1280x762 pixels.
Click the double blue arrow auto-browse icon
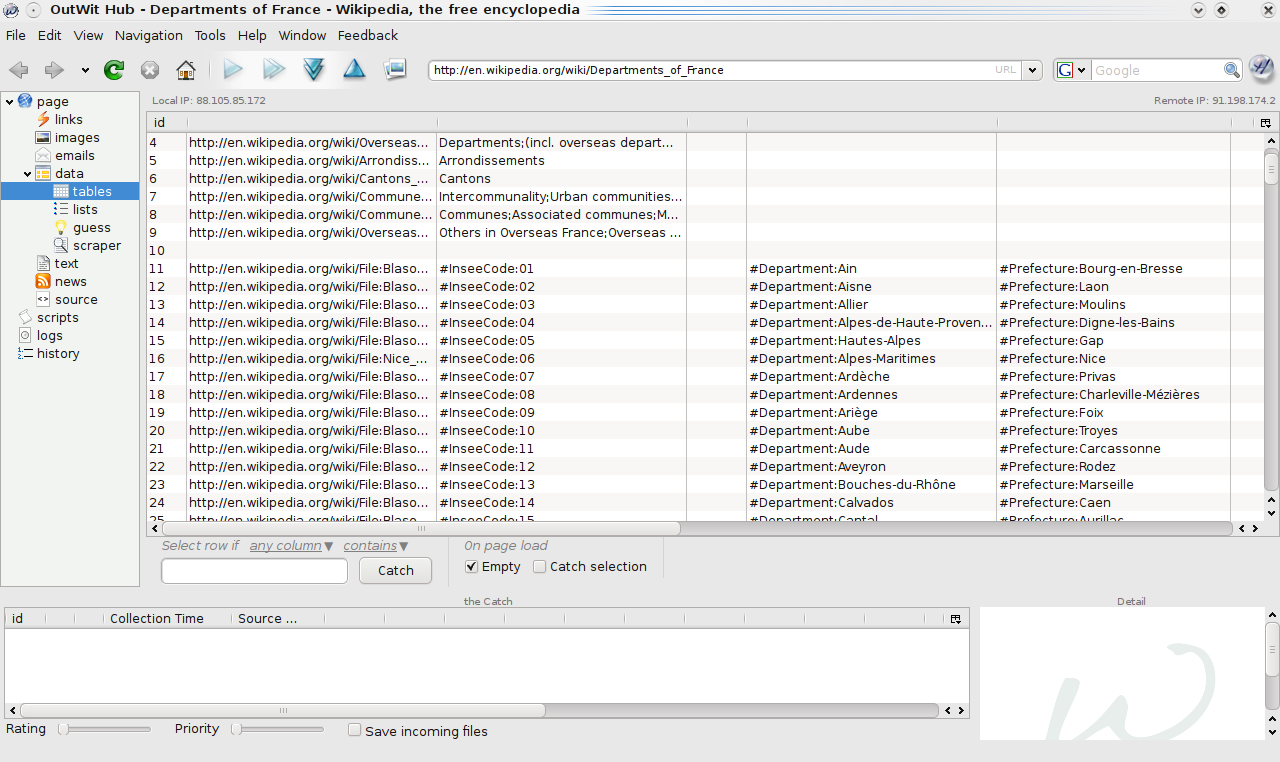[x=274, y=69]
